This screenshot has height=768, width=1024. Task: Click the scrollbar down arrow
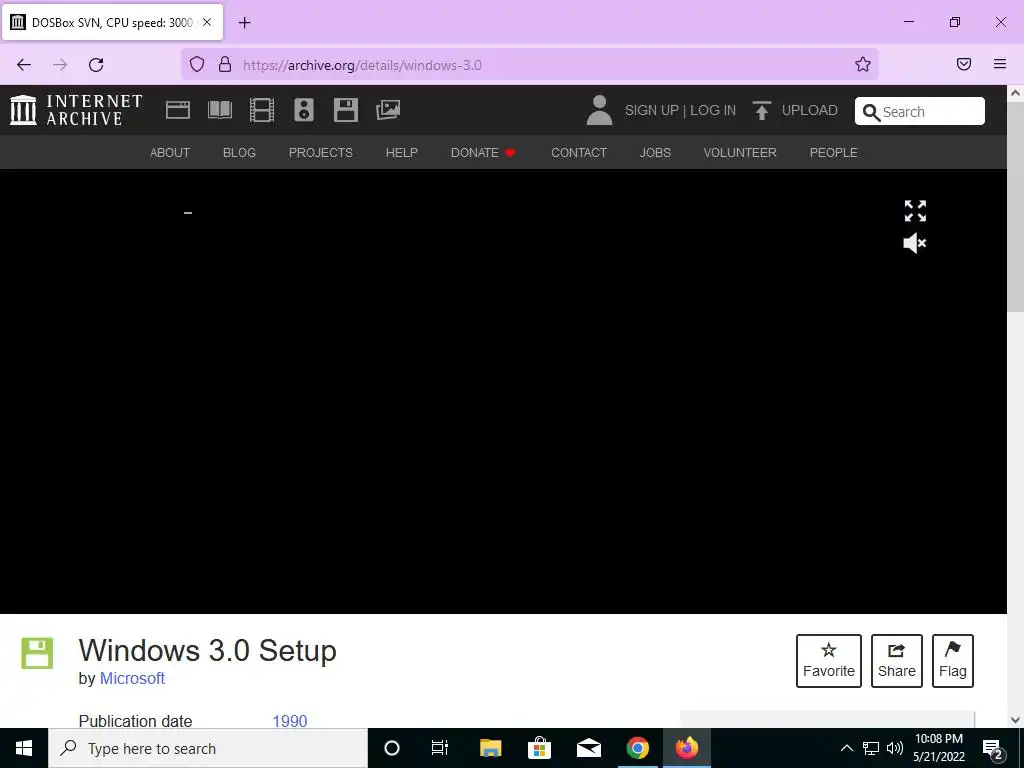click(1015, 720)
